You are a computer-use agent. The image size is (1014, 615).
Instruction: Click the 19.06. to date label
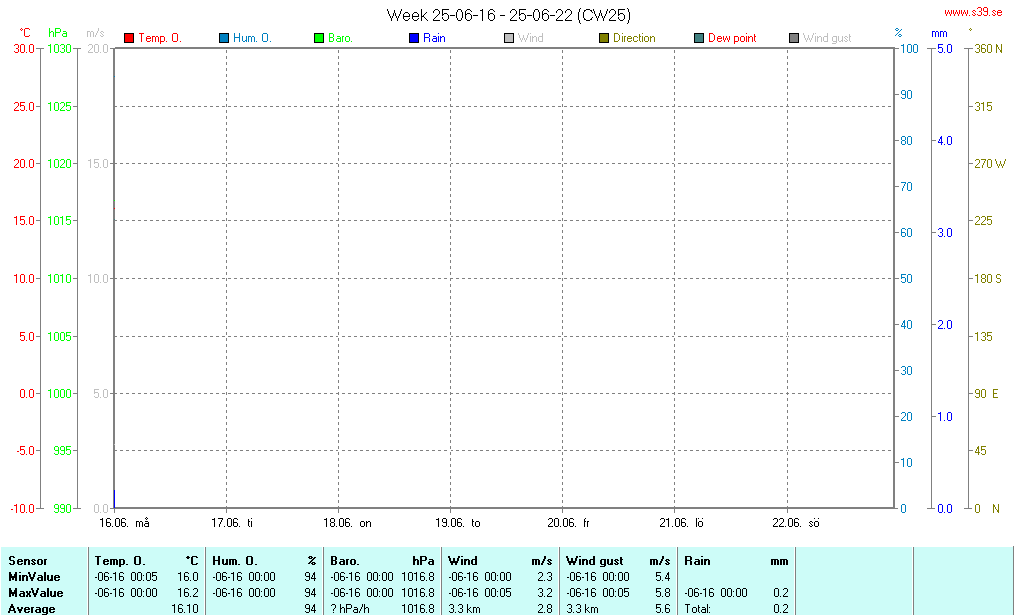click(x=458, y=523)
